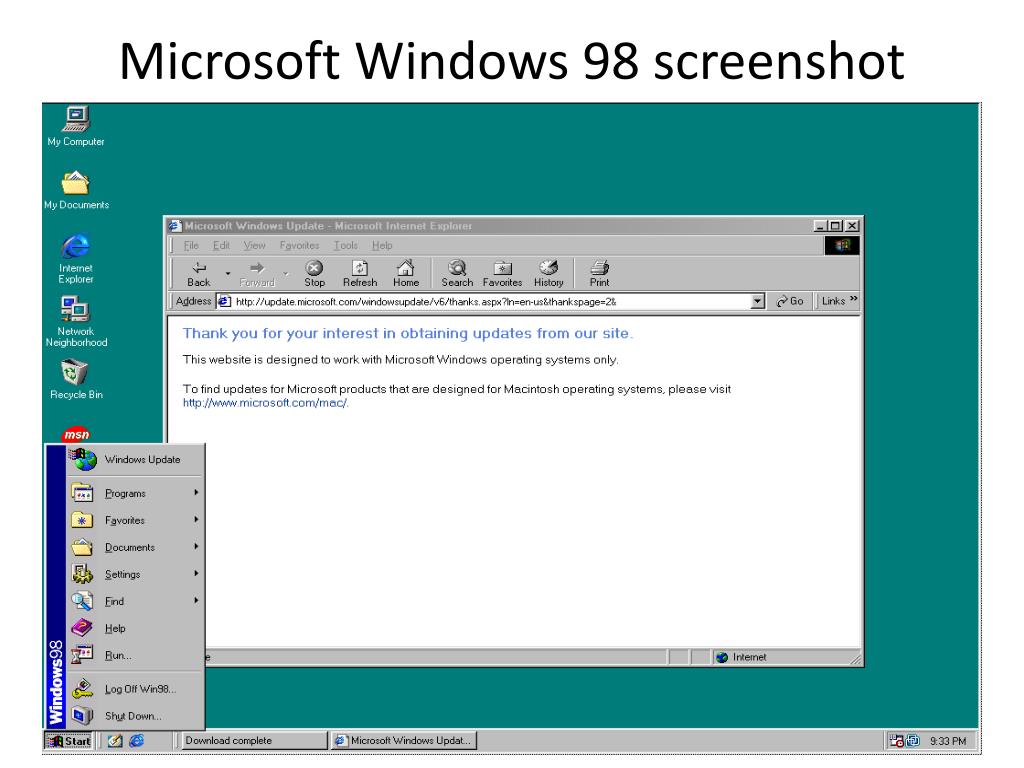Expand the Settings submenu
Screen dimensions: 1024x768
click(x=135, y=574)
